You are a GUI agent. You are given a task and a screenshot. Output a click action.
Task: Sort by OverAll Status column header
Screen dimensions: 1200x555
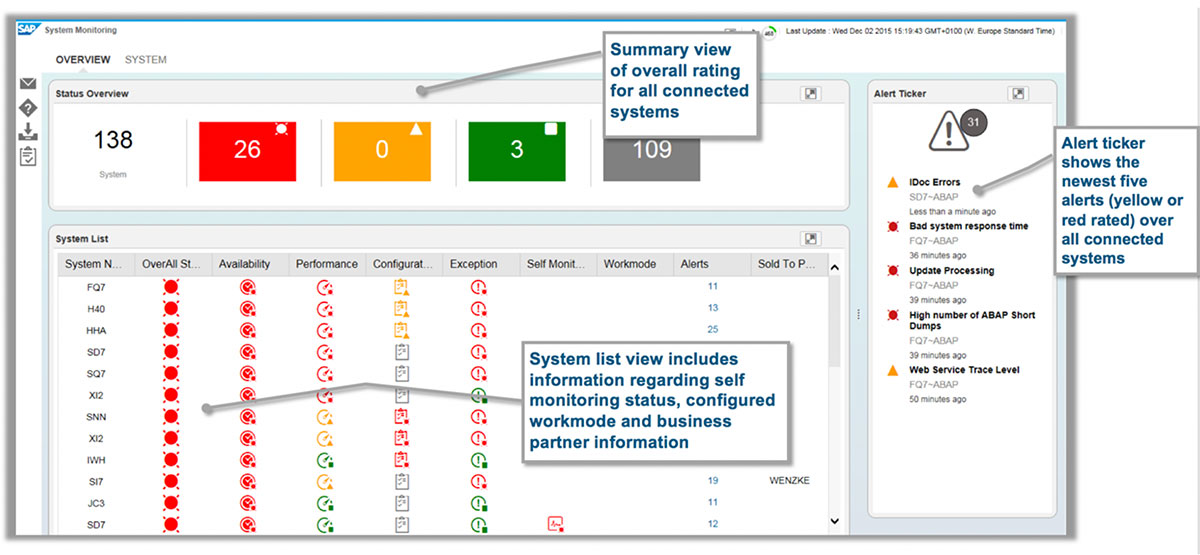pyautogui.click(x=171, y=264)
